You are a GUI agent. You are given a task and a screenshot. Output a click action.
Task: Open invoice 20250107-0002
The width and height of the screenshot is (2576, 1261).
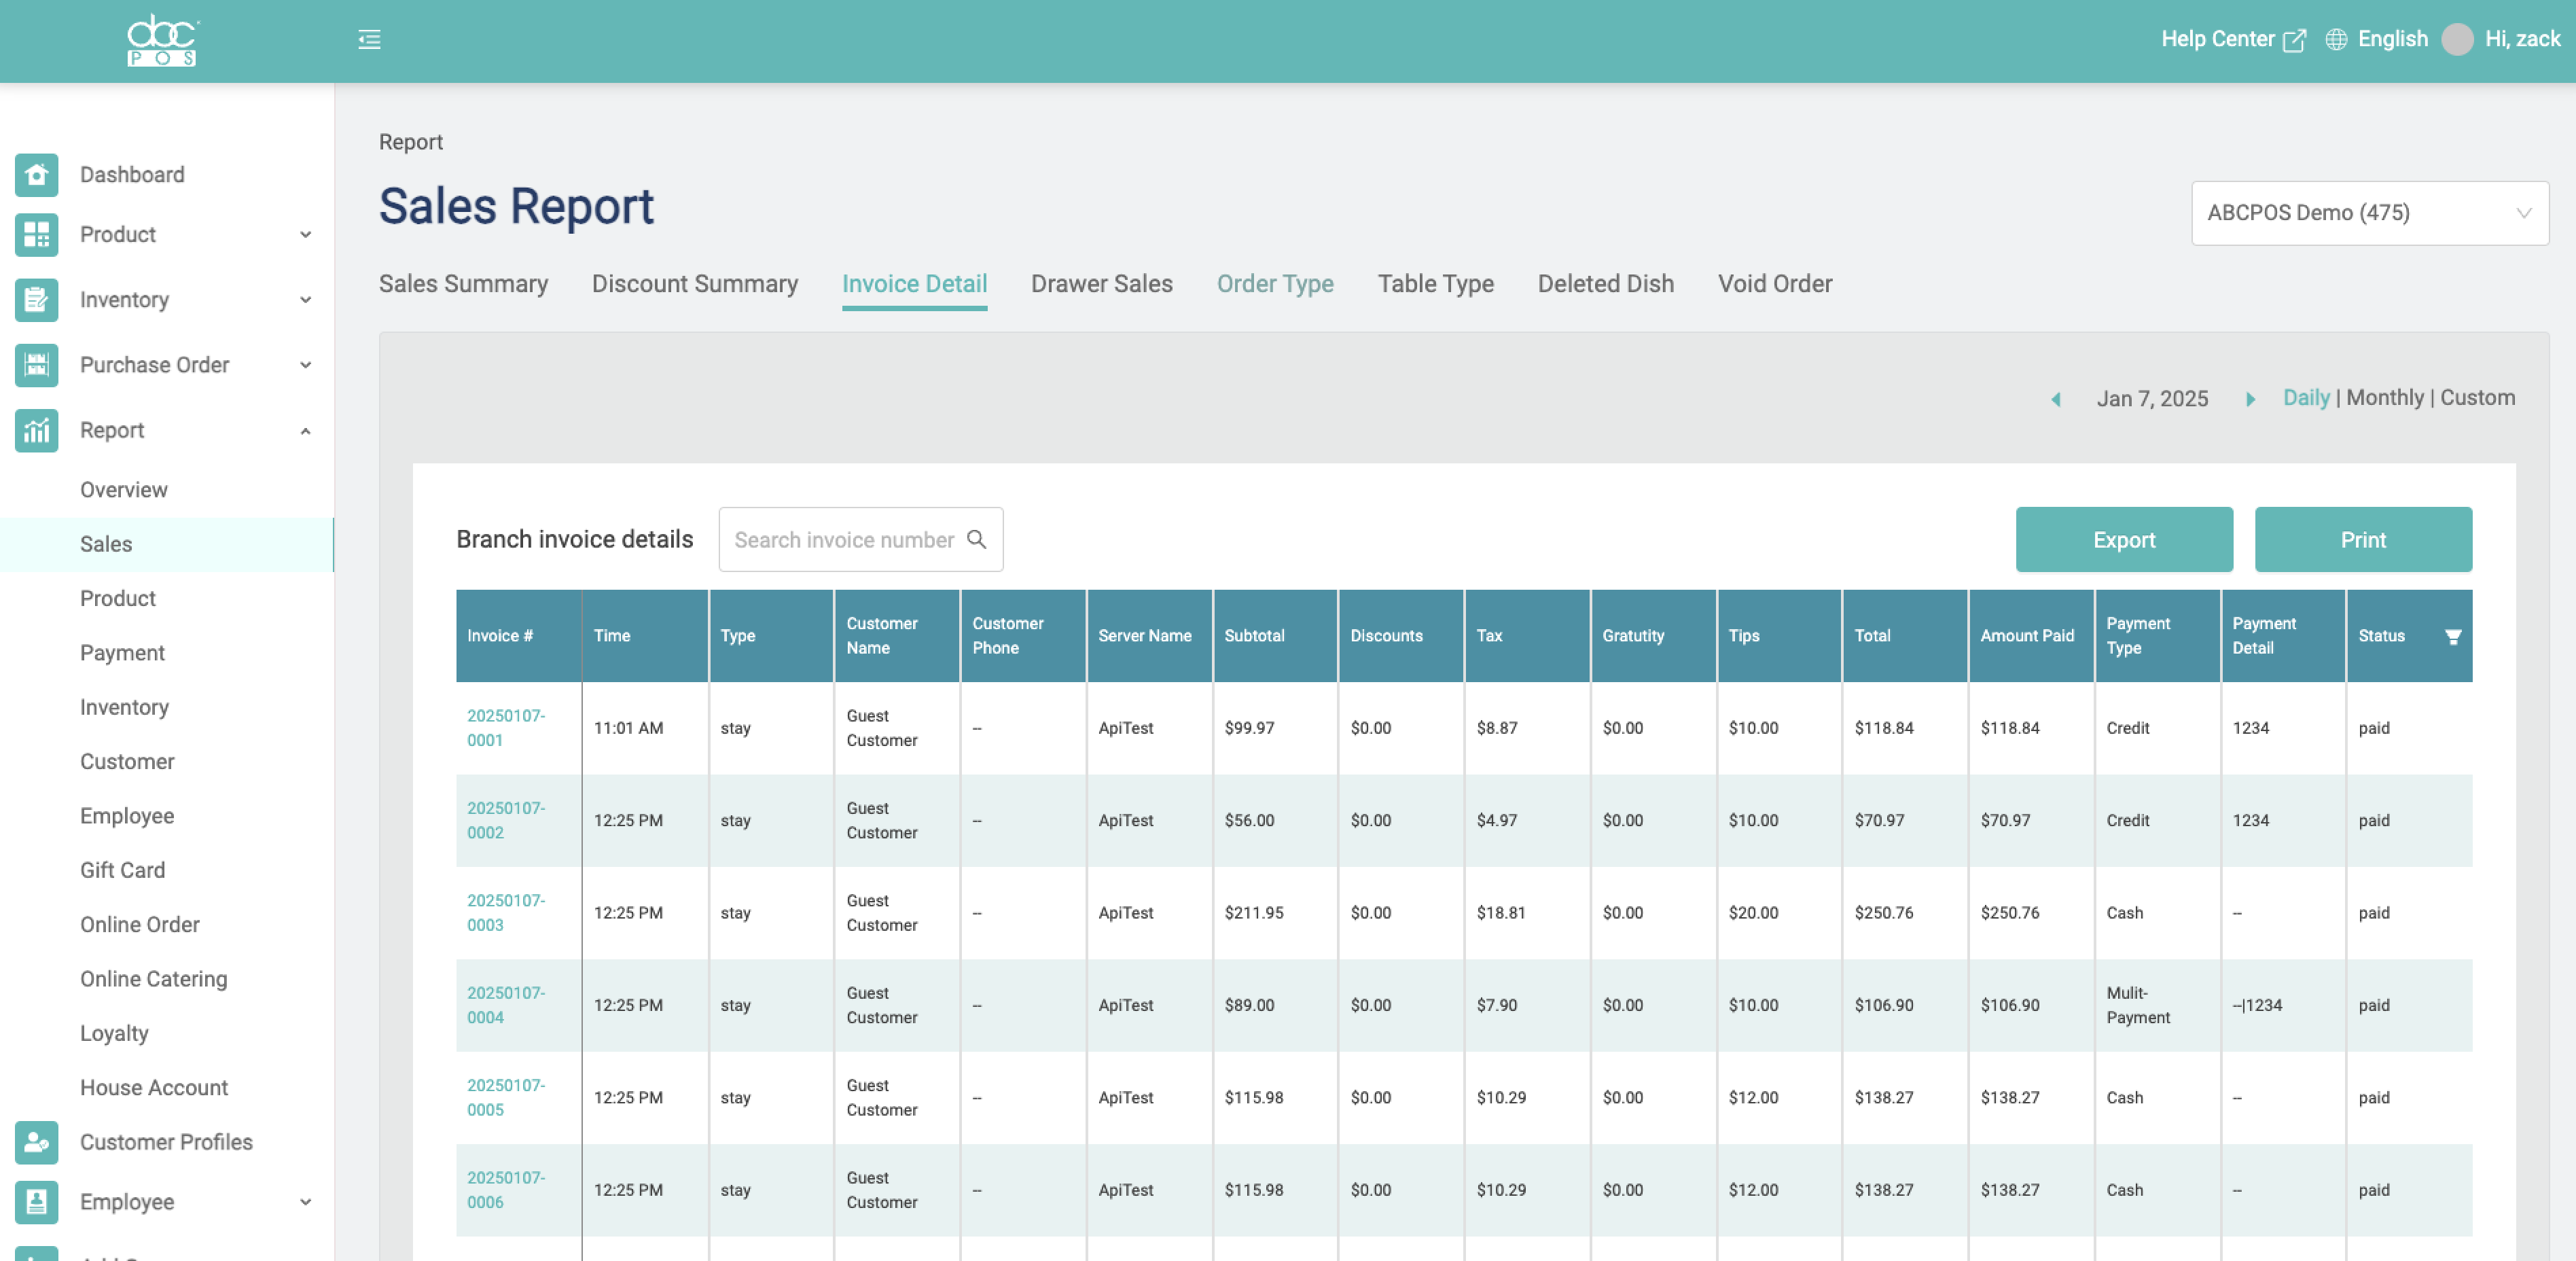pyautogui.click(x=506, y=820)
